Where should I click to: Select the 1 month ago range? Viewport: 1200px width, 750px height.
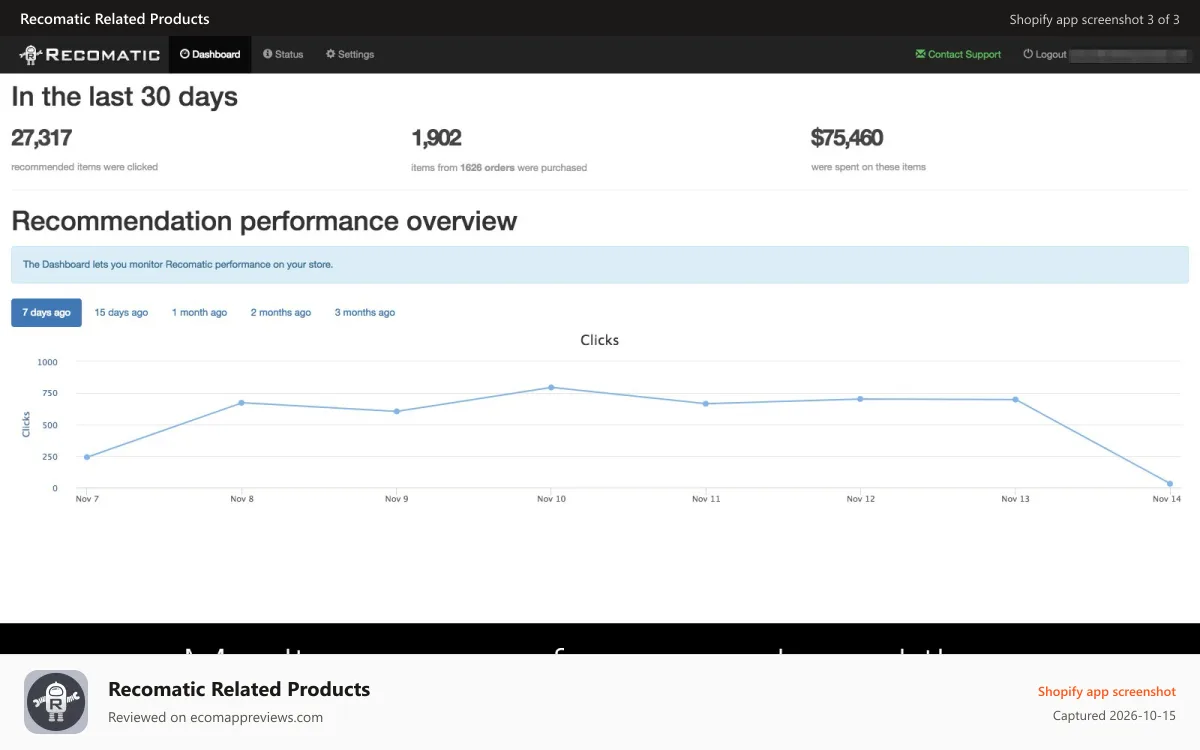pos(199,312)
